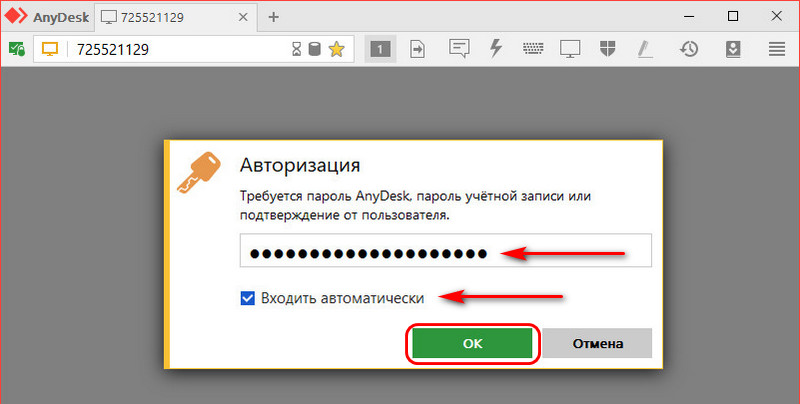This screenshot has height=404, width=800.
Task: Click the password field with dots
Action: tap(445, 250)
